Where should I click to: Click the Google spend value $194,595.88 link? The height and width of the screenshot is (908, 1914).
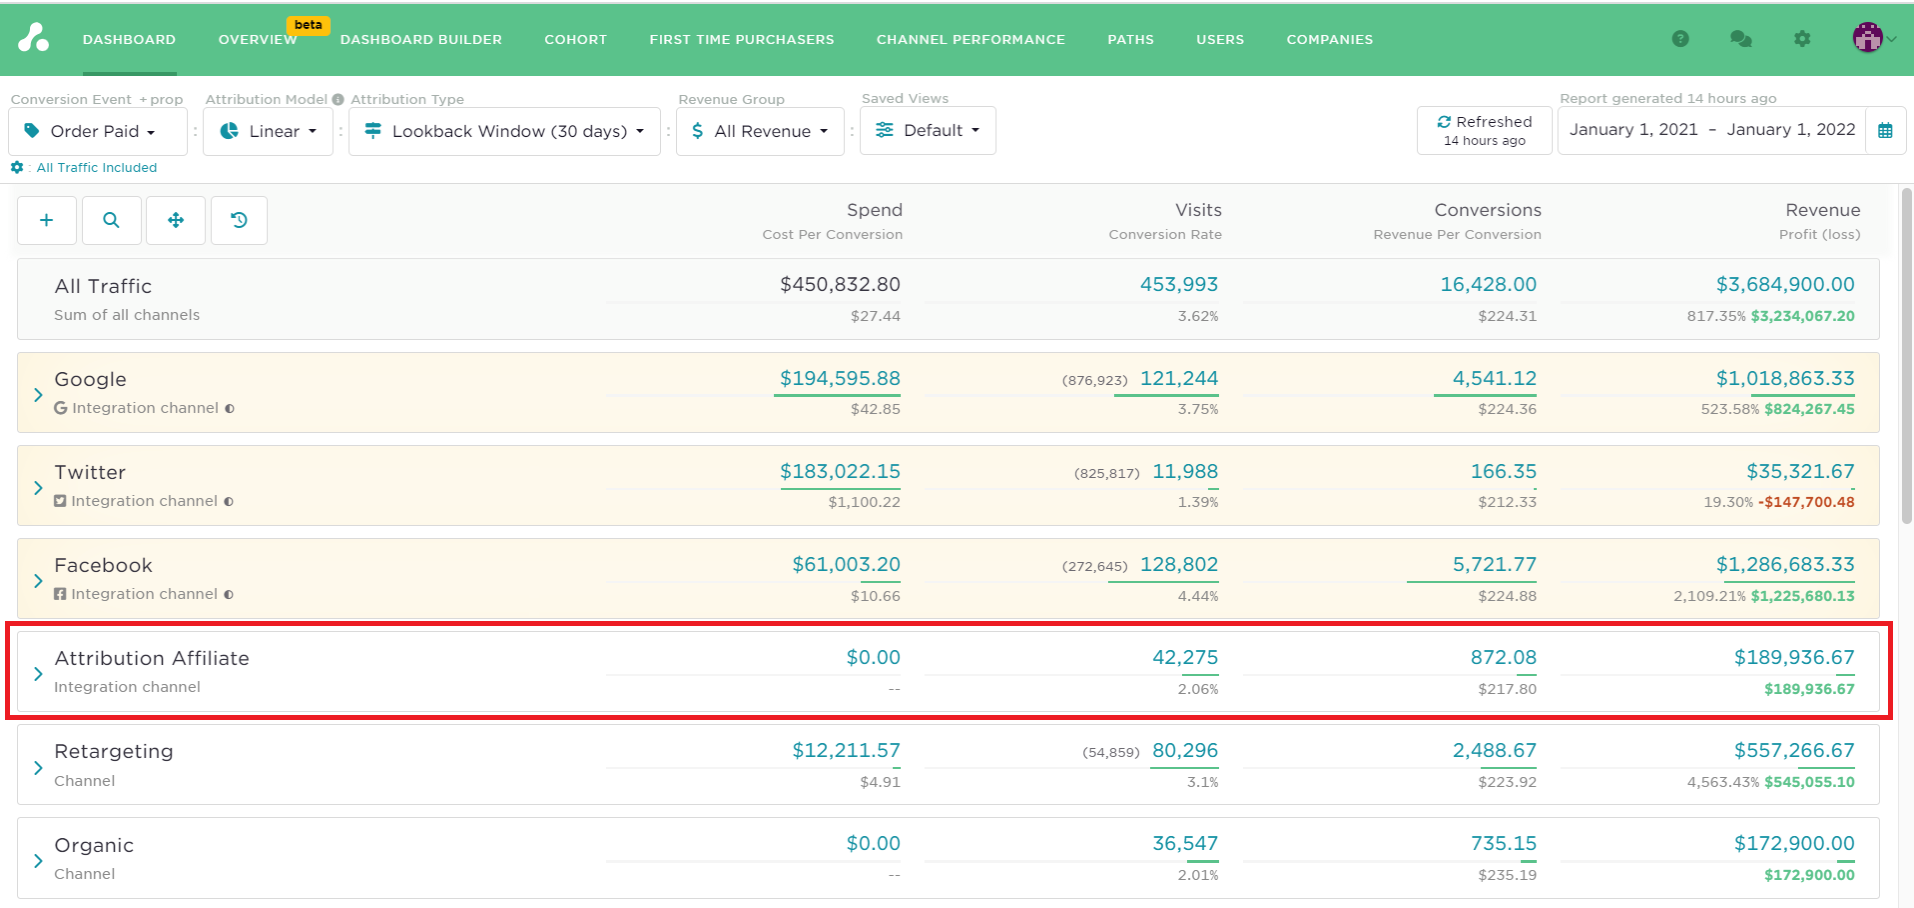pyautogui.click(x=839, y=379)
